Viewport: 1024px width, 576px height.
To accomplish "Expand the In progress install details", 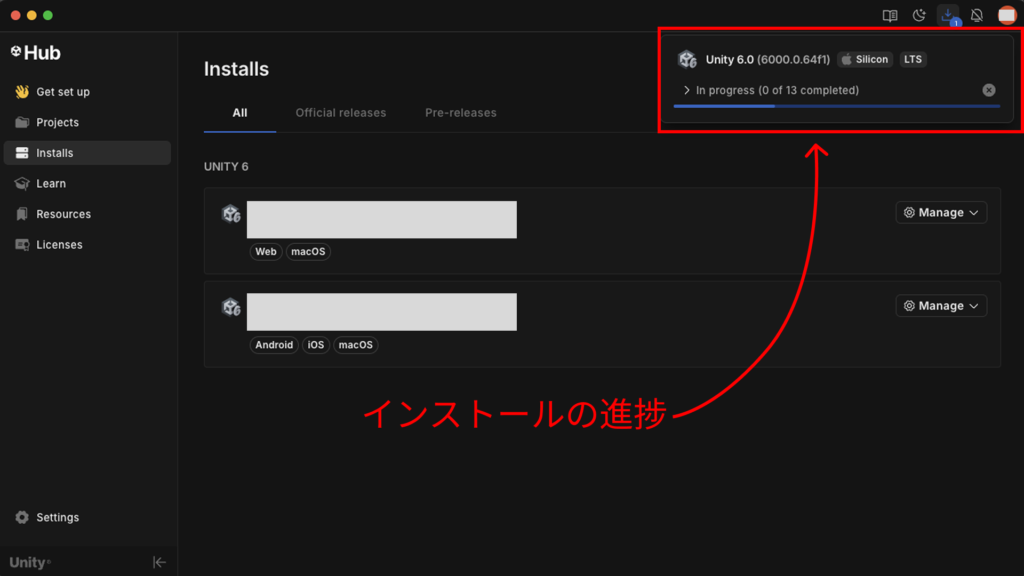I will pos(687,90).
